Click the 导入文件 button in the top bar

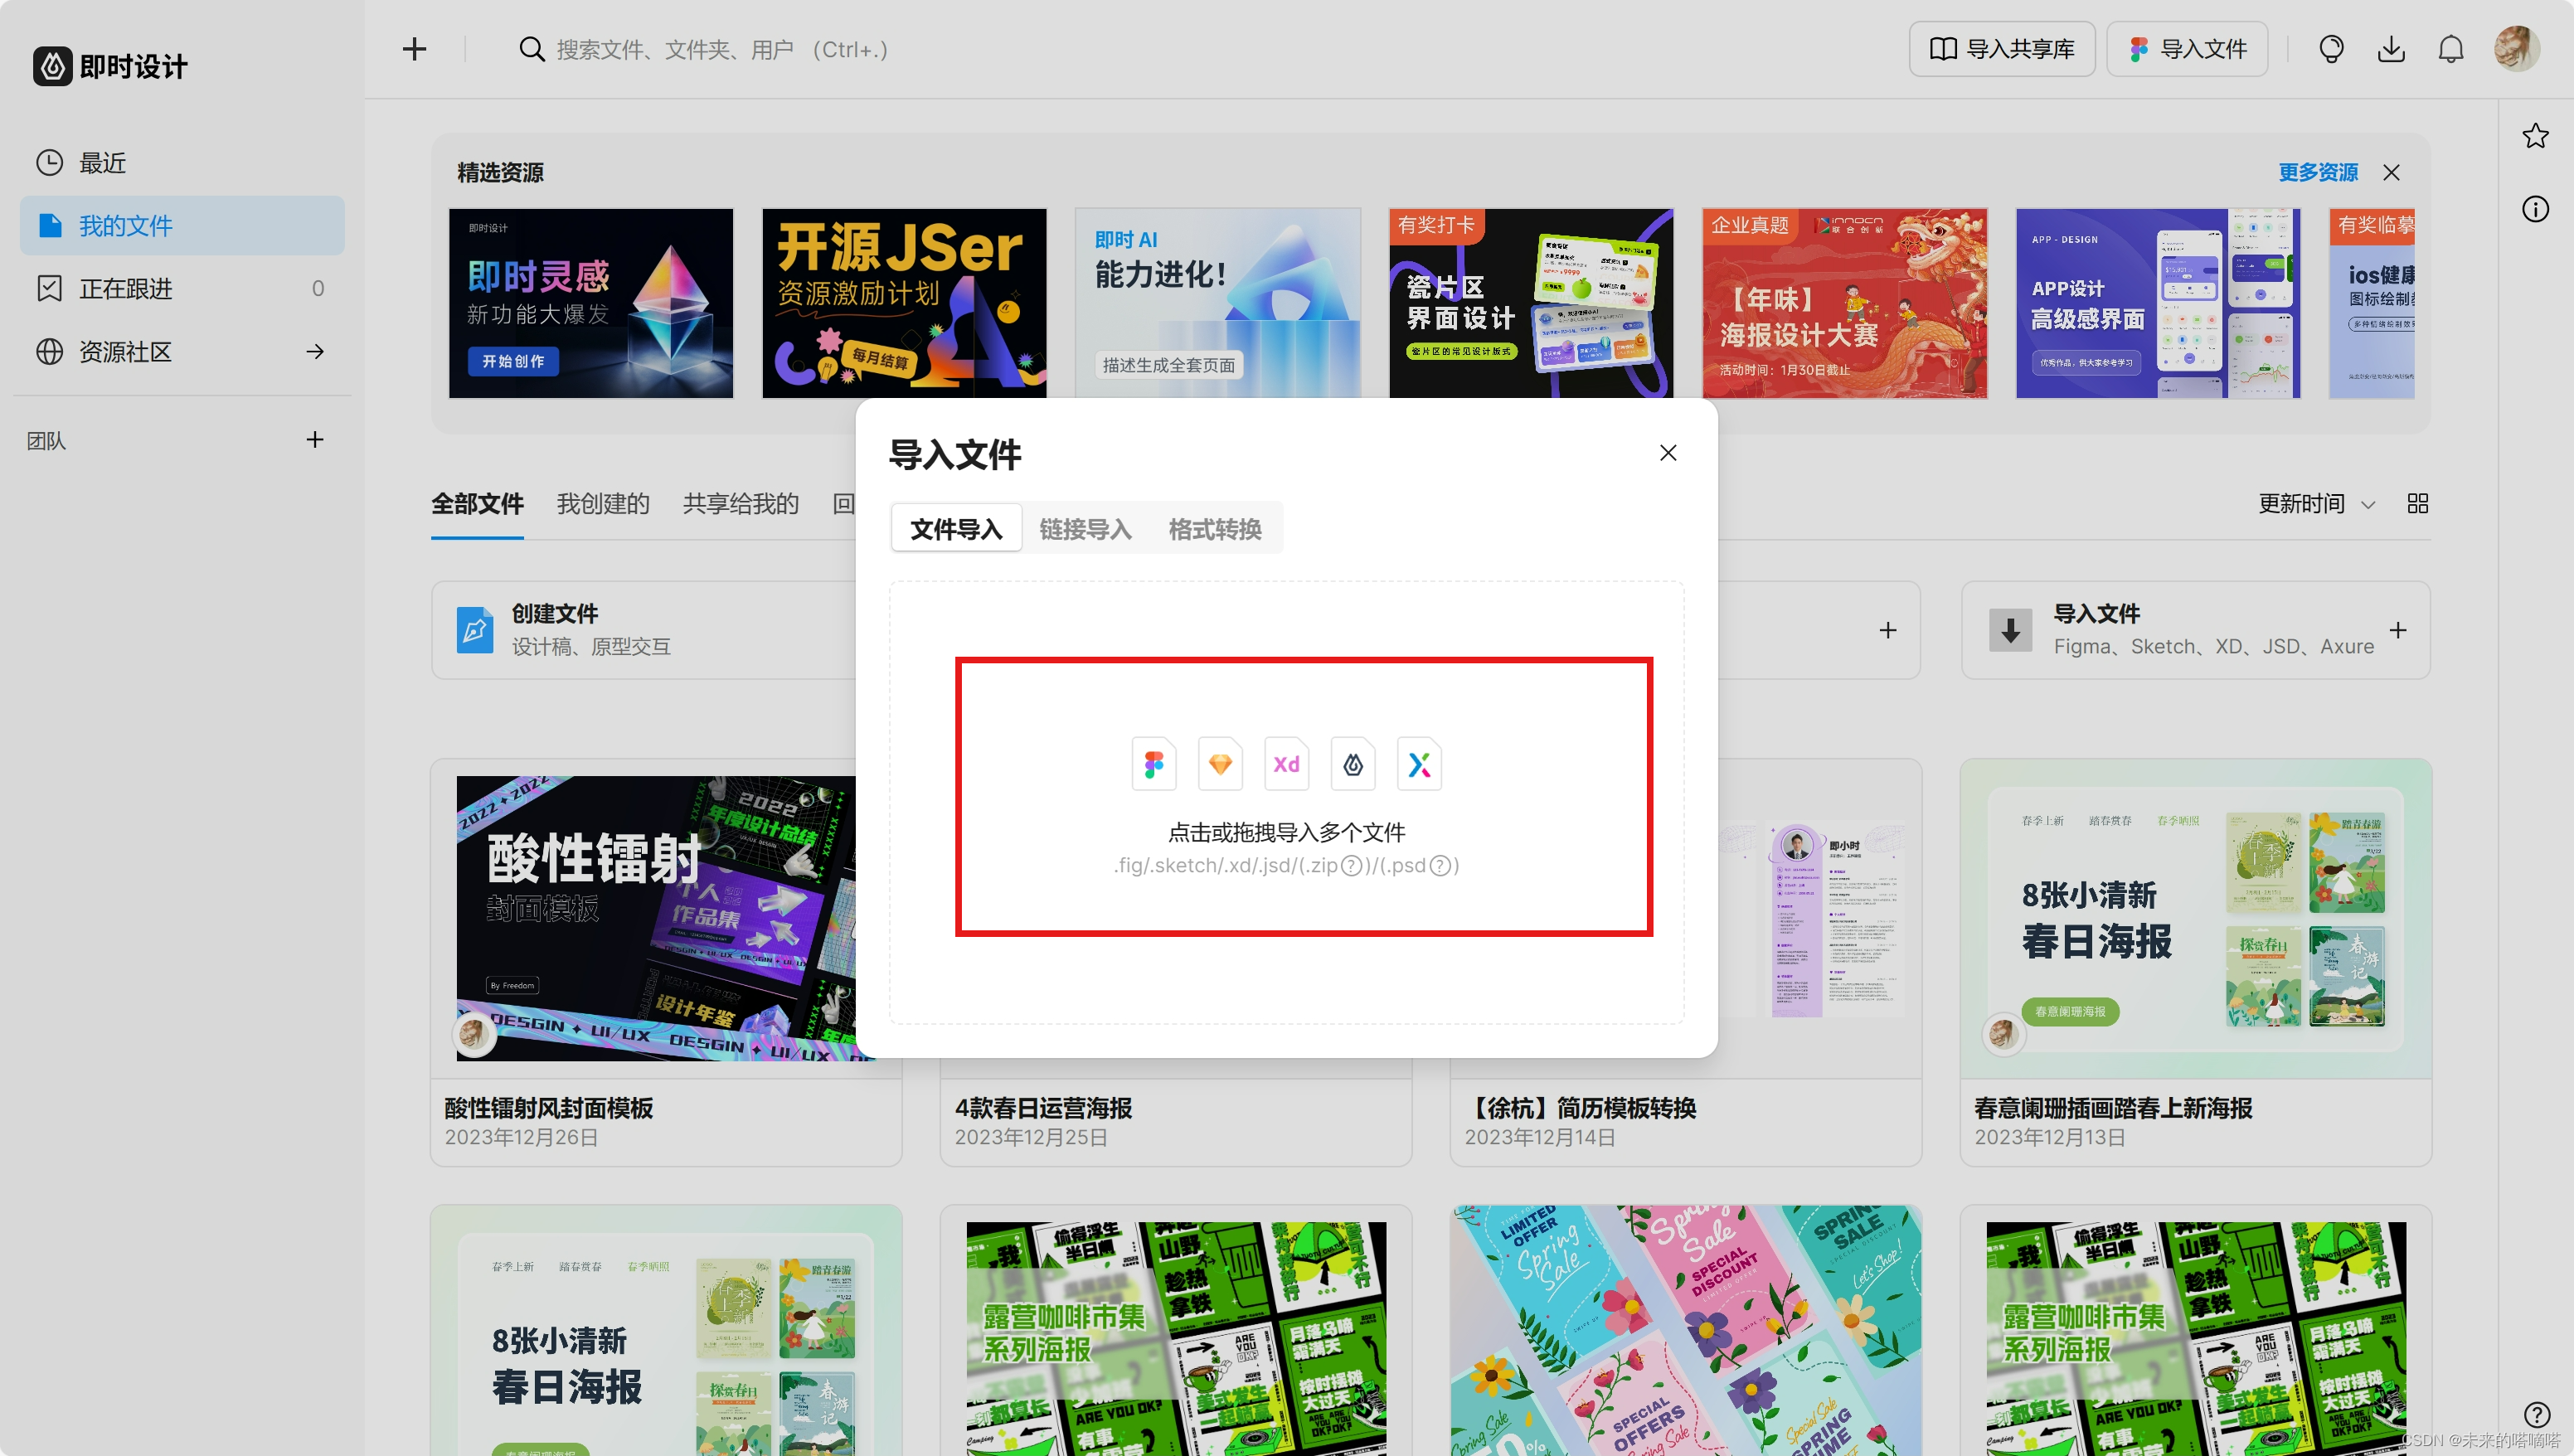point(2187,49)
